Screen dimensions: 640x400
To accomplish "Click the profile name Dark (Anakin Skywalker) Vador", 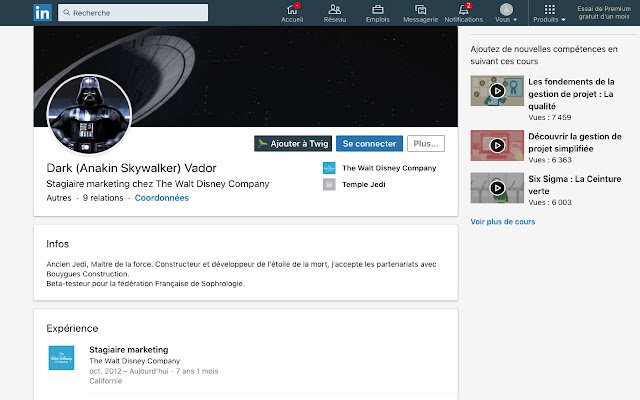I will coord(131,168).
